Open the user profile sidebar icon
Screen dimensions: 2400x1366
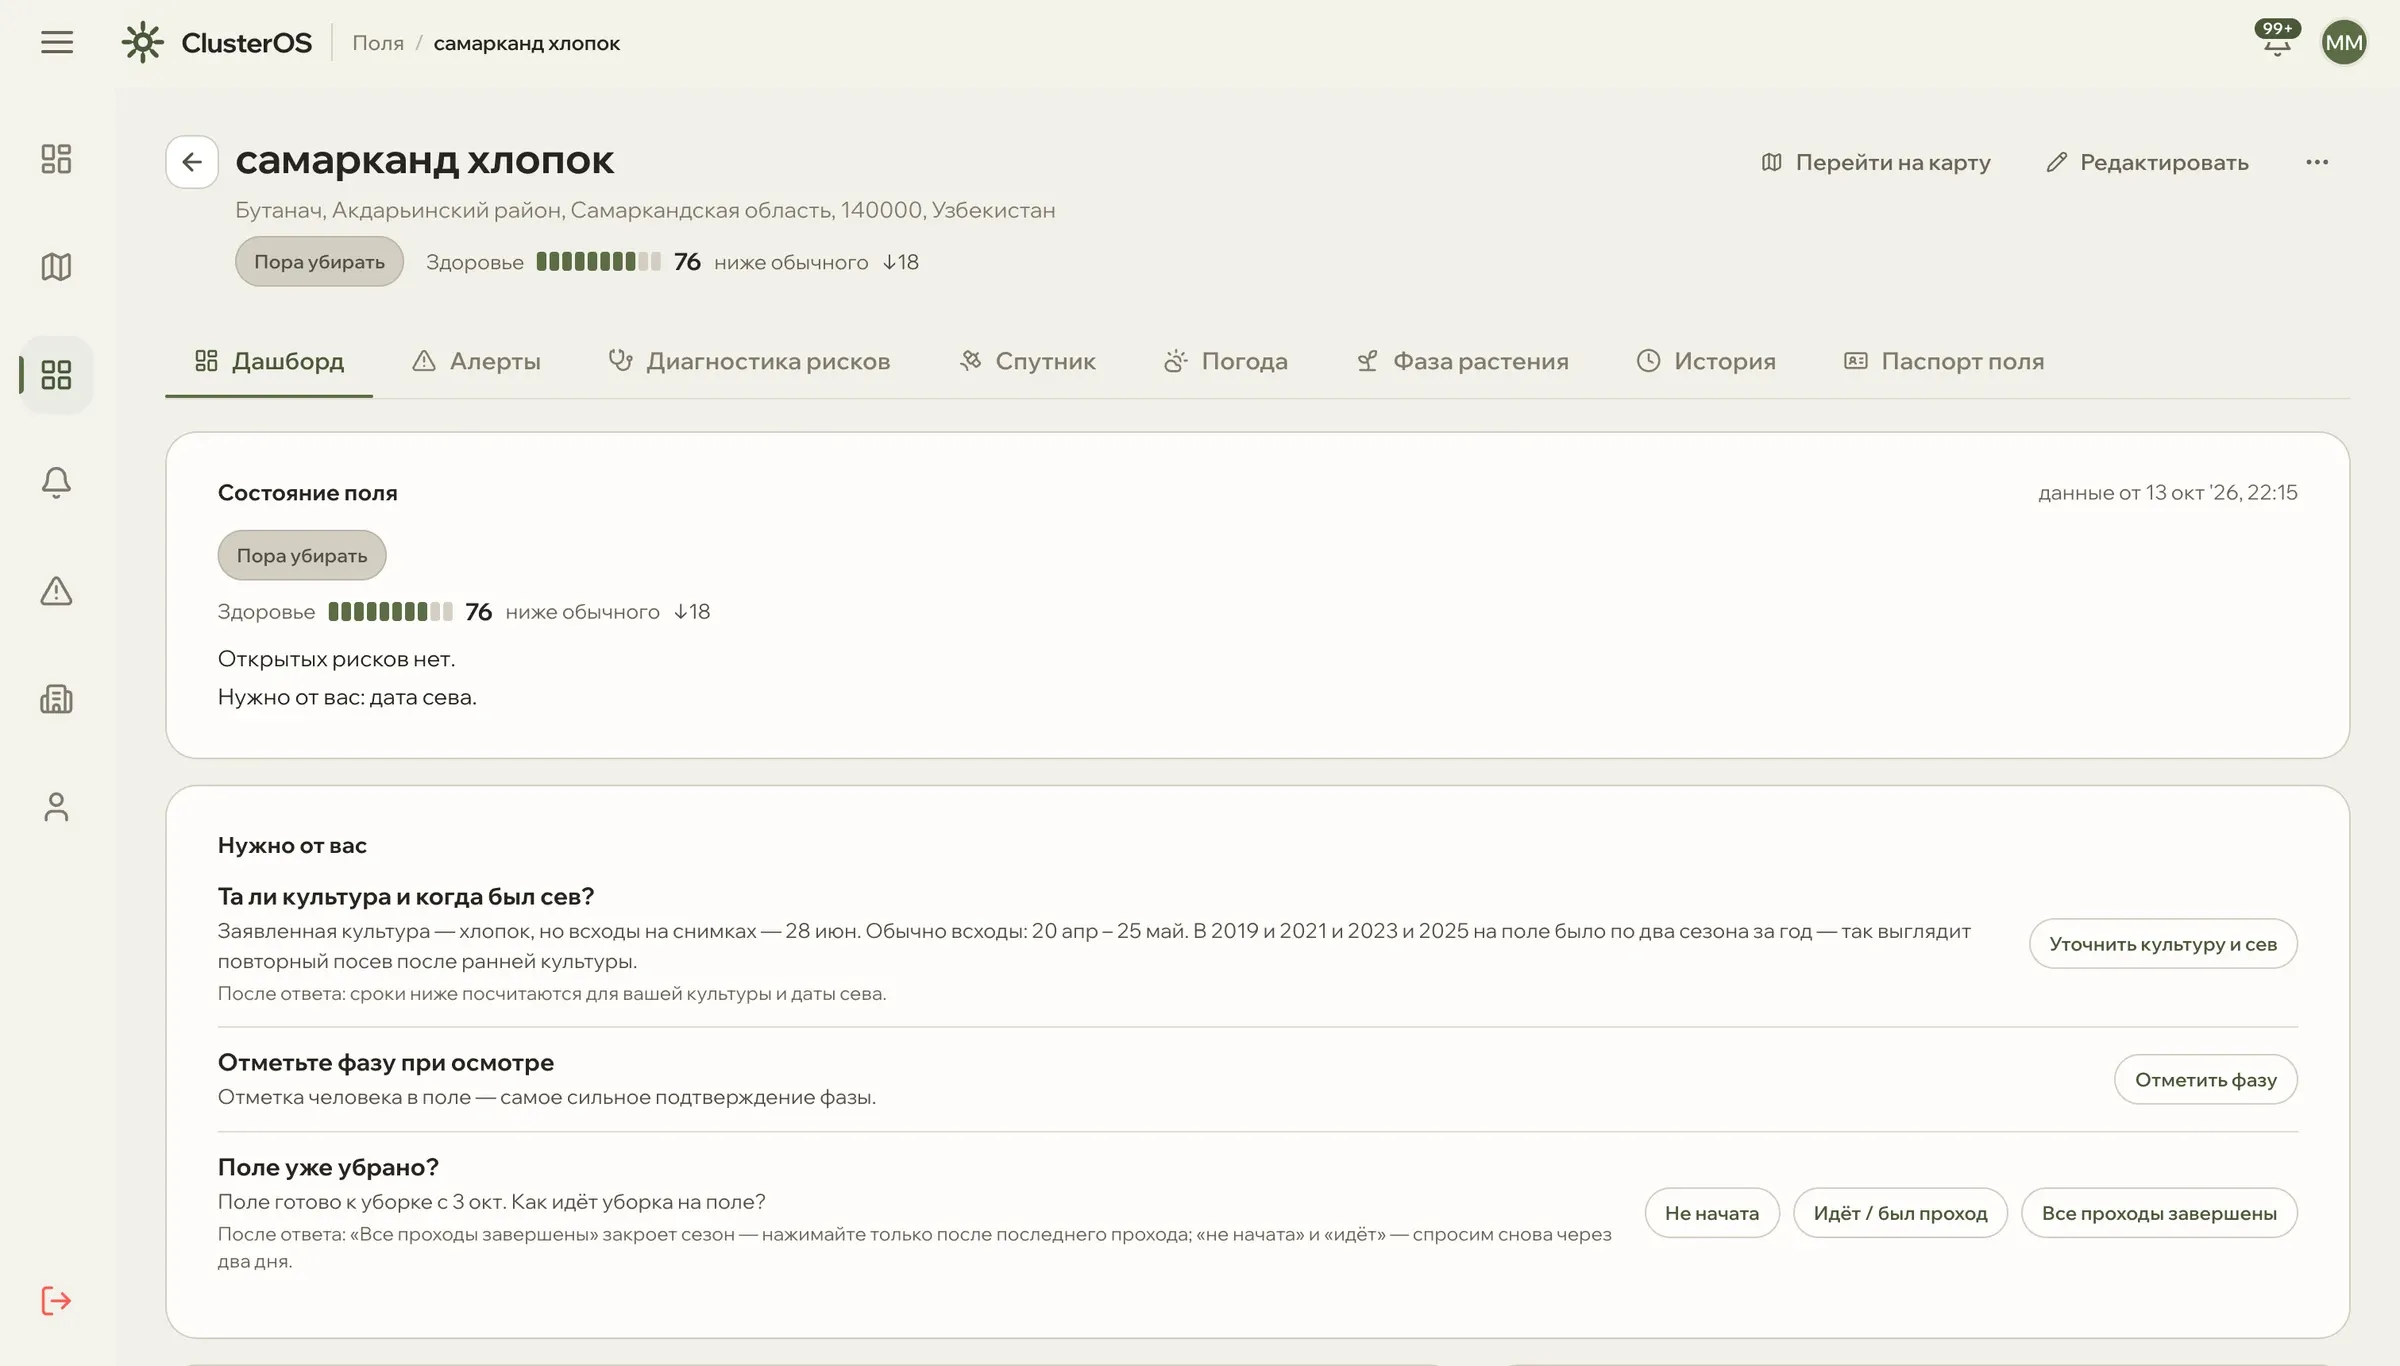click(56, 807)
